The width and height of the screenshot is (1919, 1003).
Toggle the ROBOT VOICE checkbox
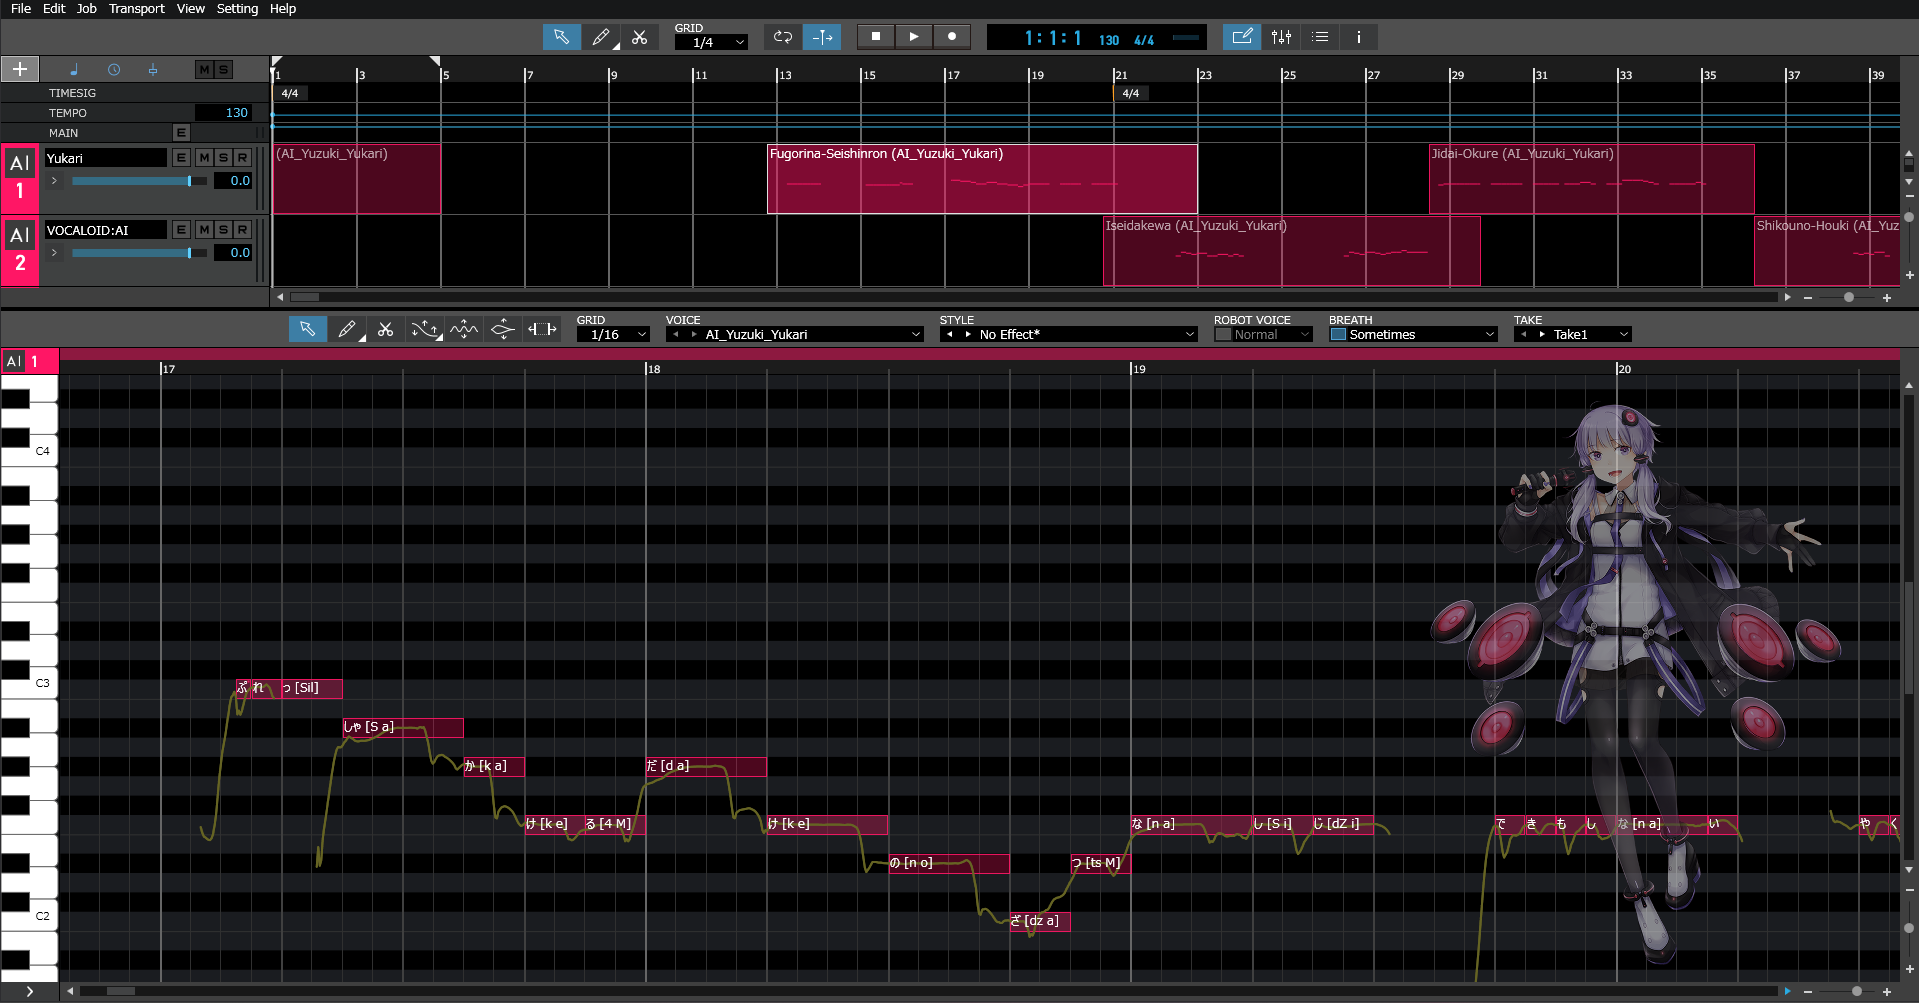pyautogui.click(x=1223, y=335)
